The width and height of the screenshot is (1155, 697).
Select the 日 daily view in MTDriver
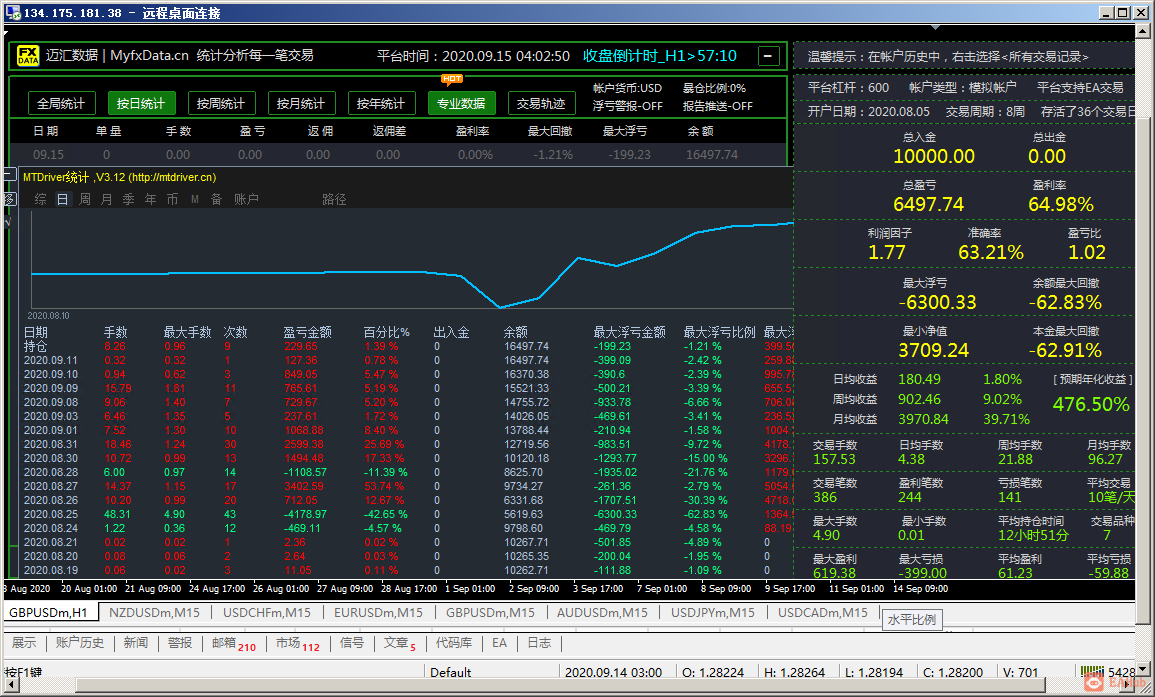pos(63,199)
